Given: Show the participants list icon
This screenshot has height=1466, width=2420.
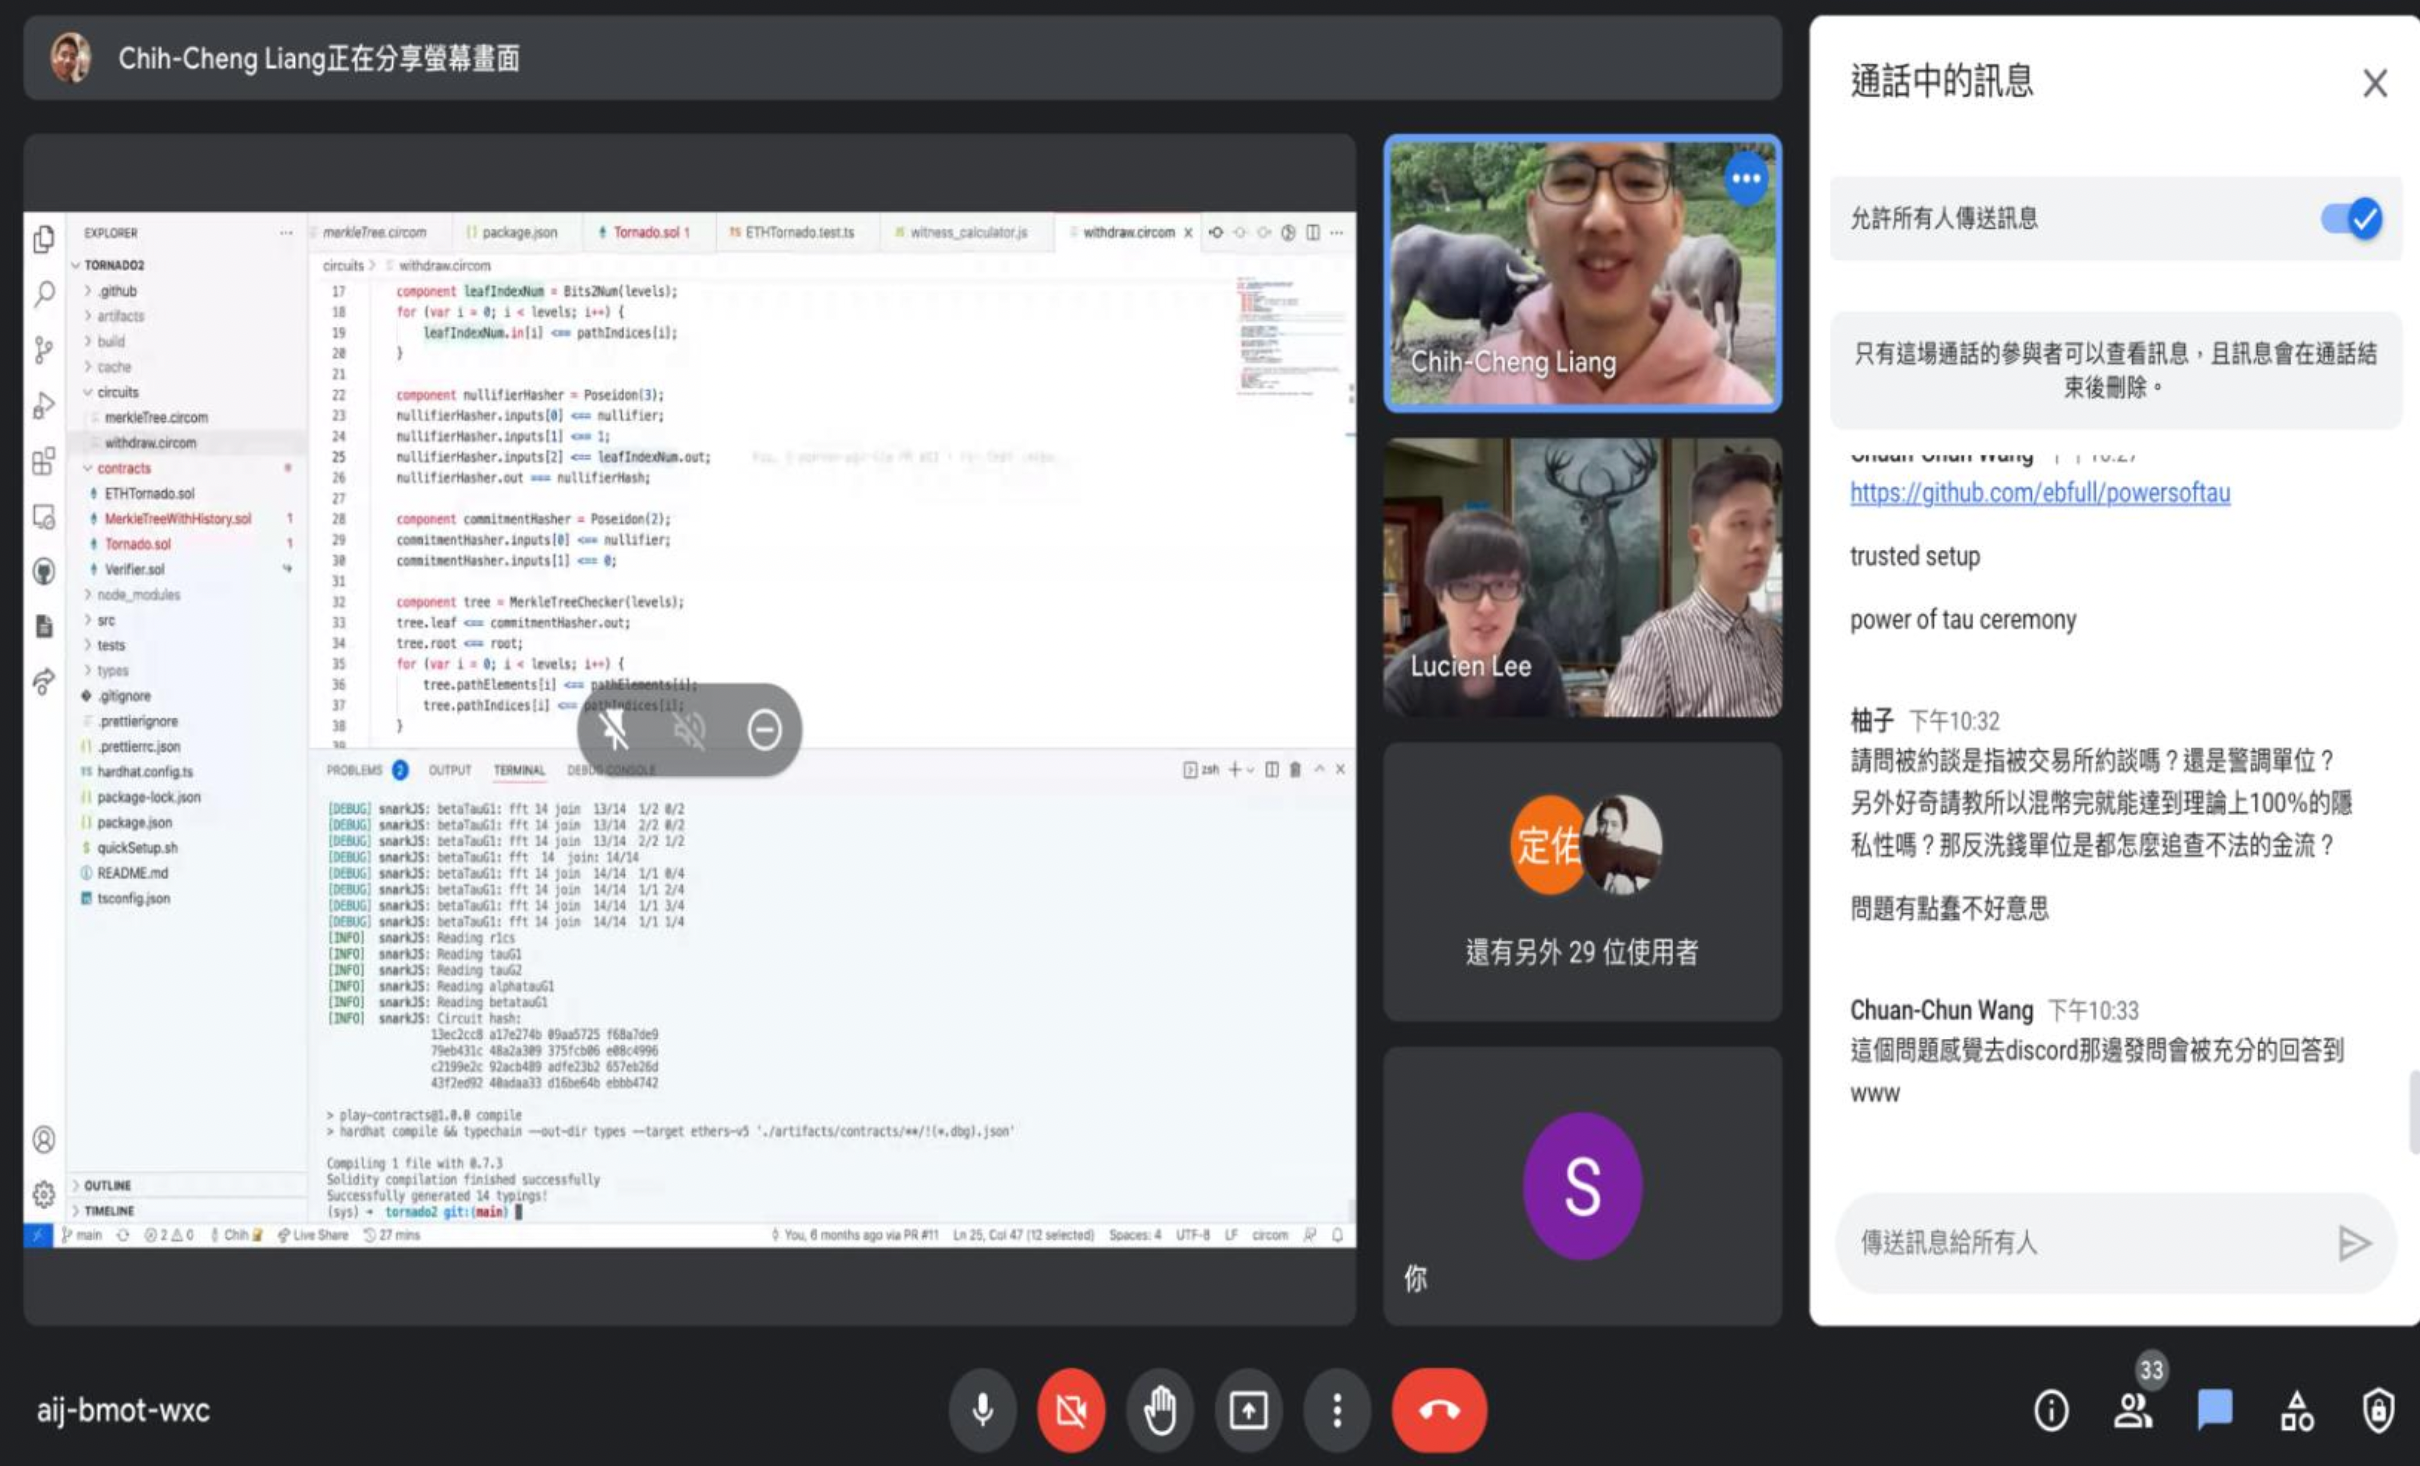Looking at the screenshot, I should point(2132,1411).
